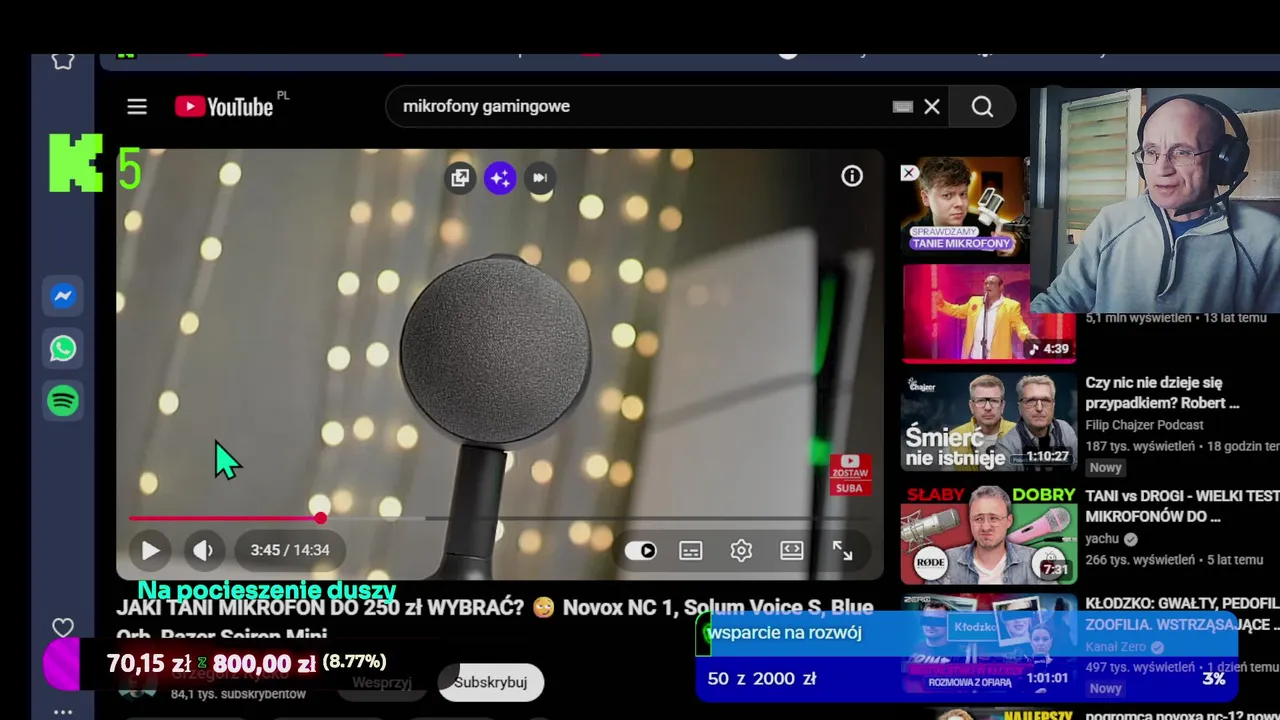Image resolution: width=1280 pixels, height=720 pixels.
Task: Open the 'KŁODZKO' video title
Action: pyautogui.click(x=1182, y=614)
